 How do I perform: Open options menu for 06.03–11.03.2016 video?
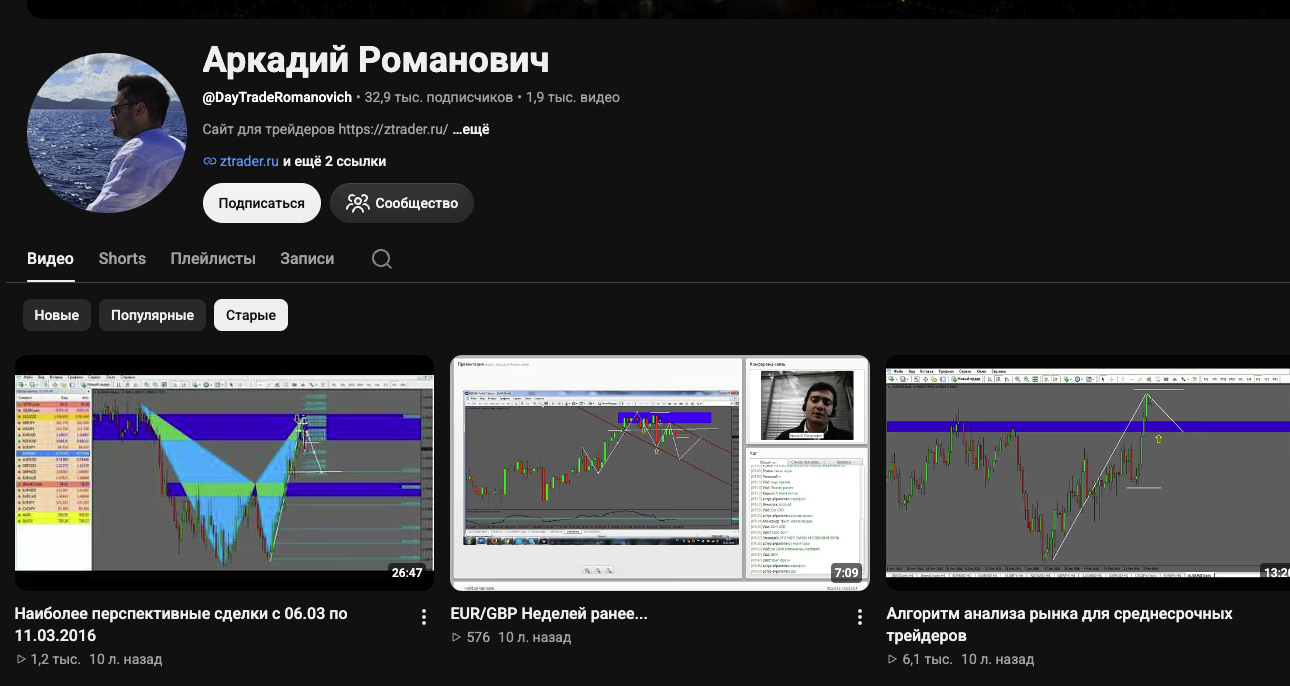tap(424, 617)
